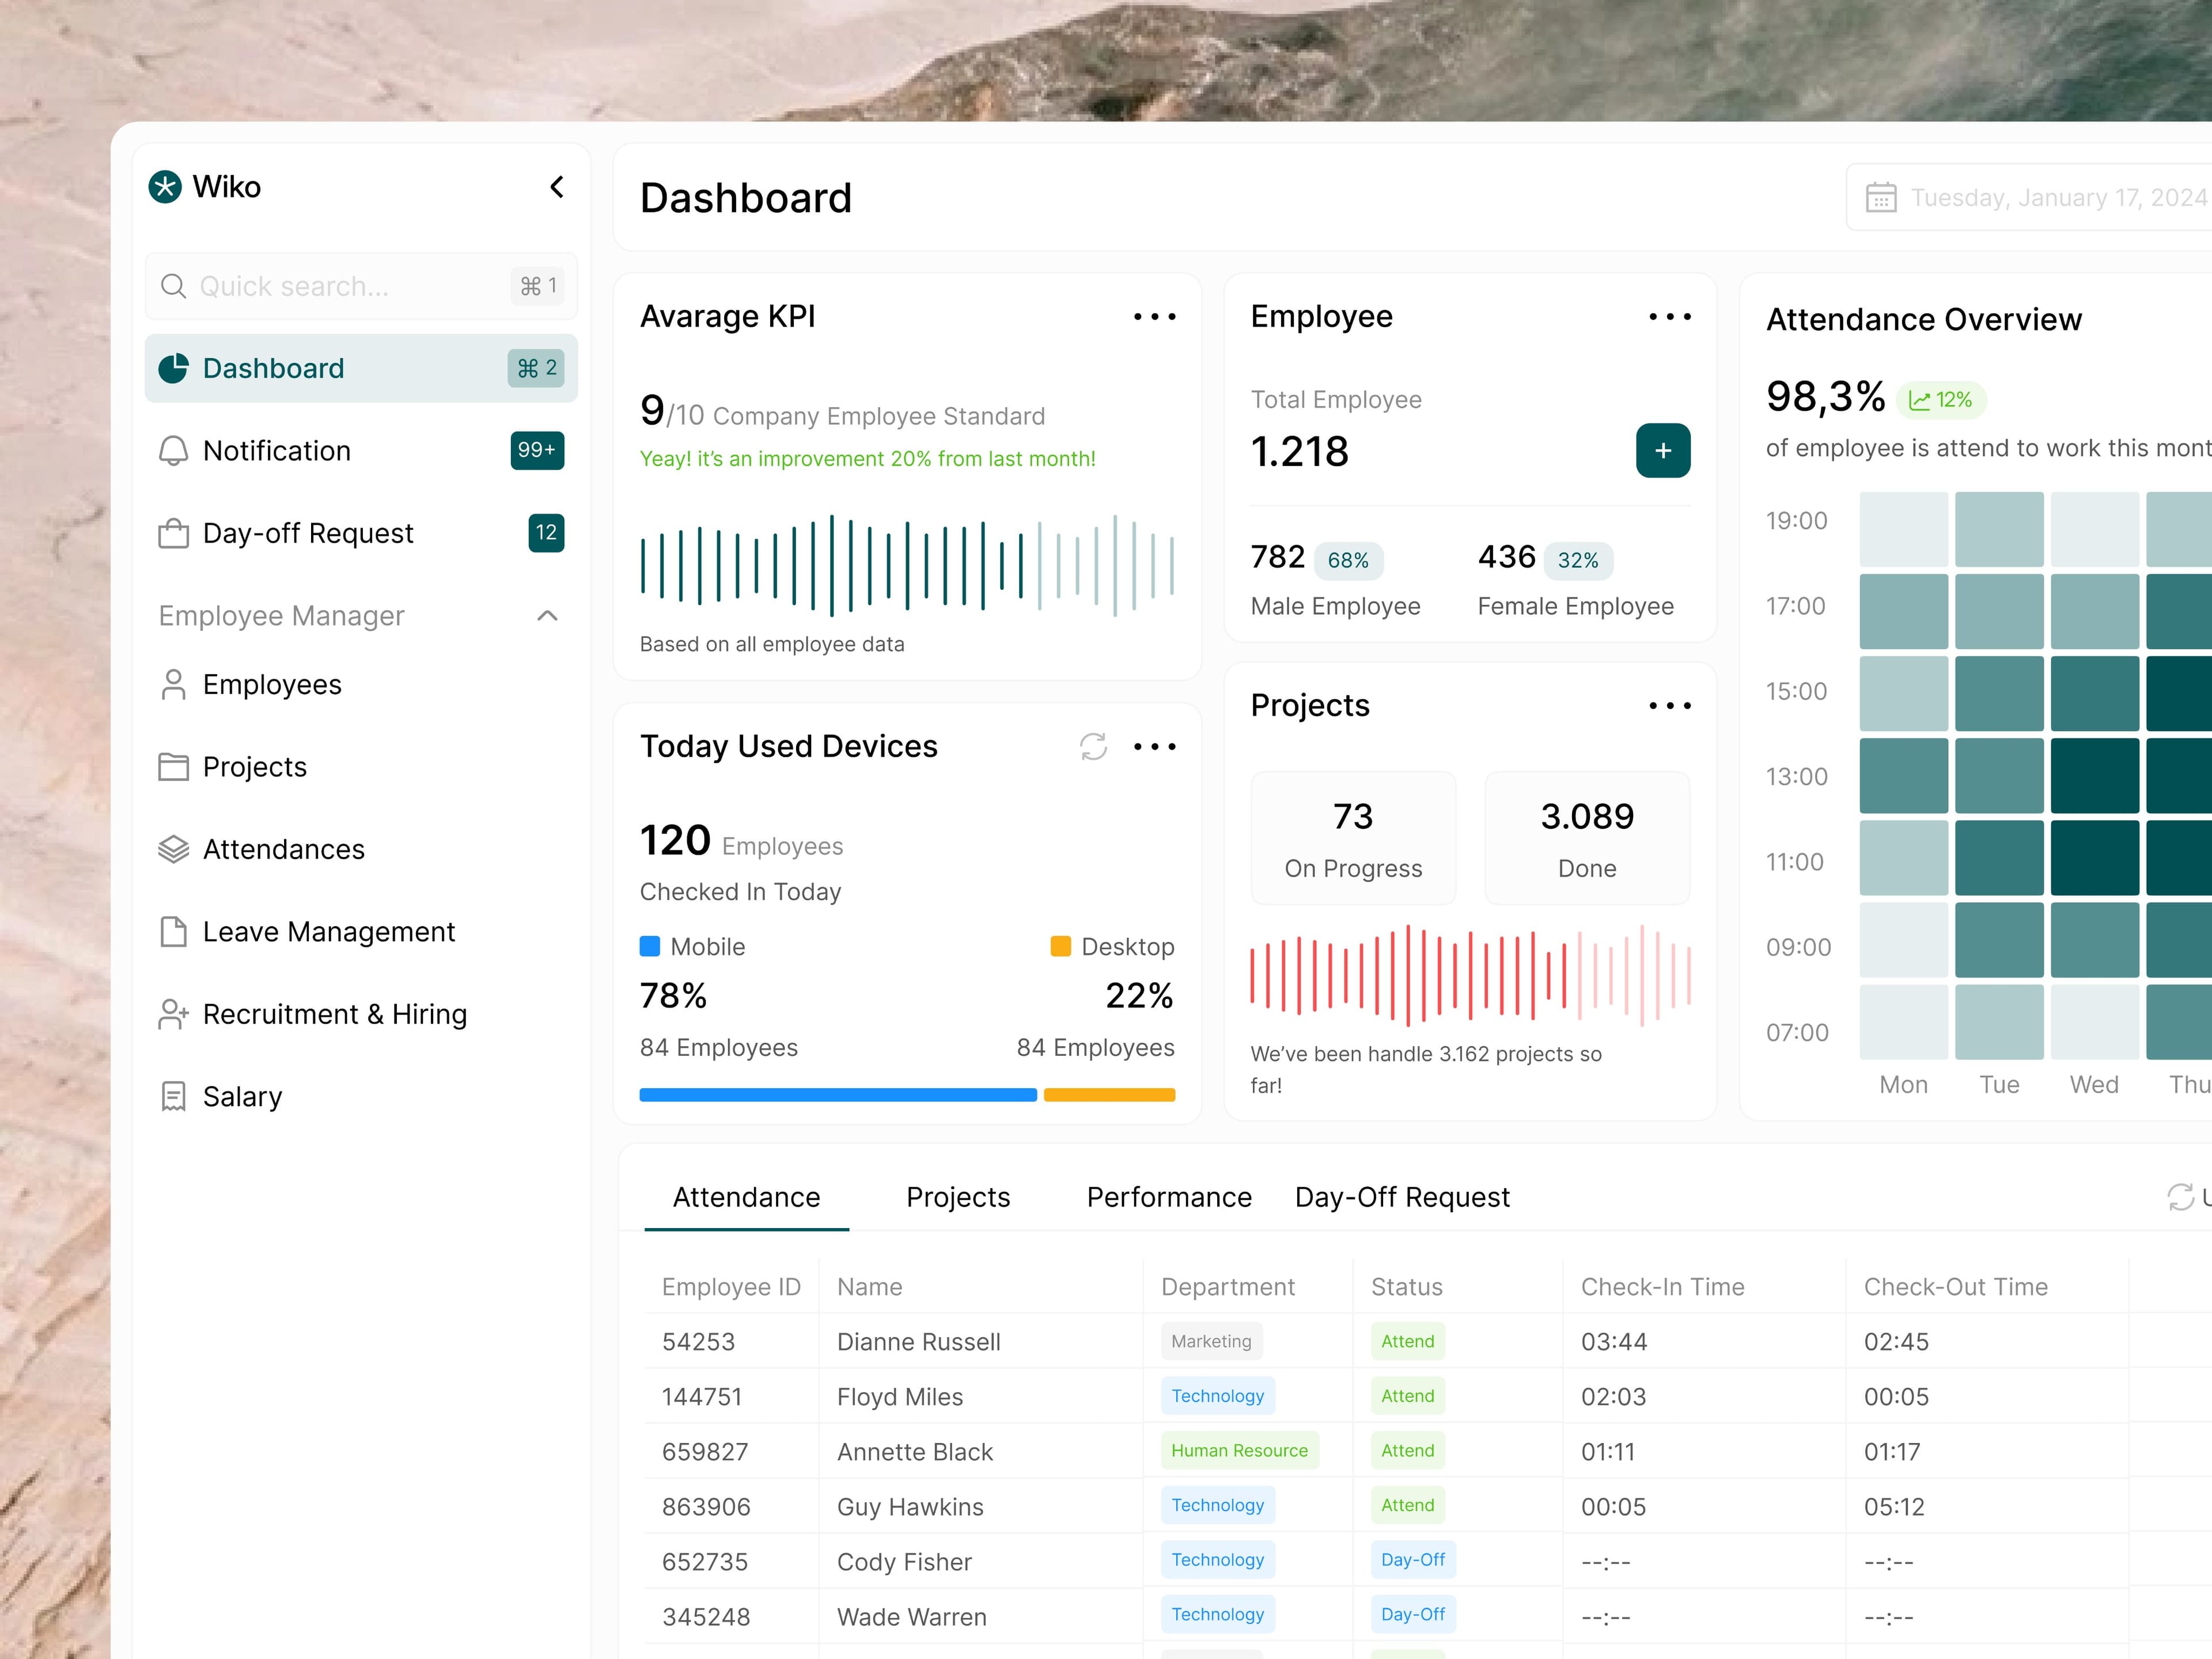Image resolution: width=2212 pixels, height=1659 pixels.
Task: Click the Salary receipt icon
Action: click(173, 1096)
